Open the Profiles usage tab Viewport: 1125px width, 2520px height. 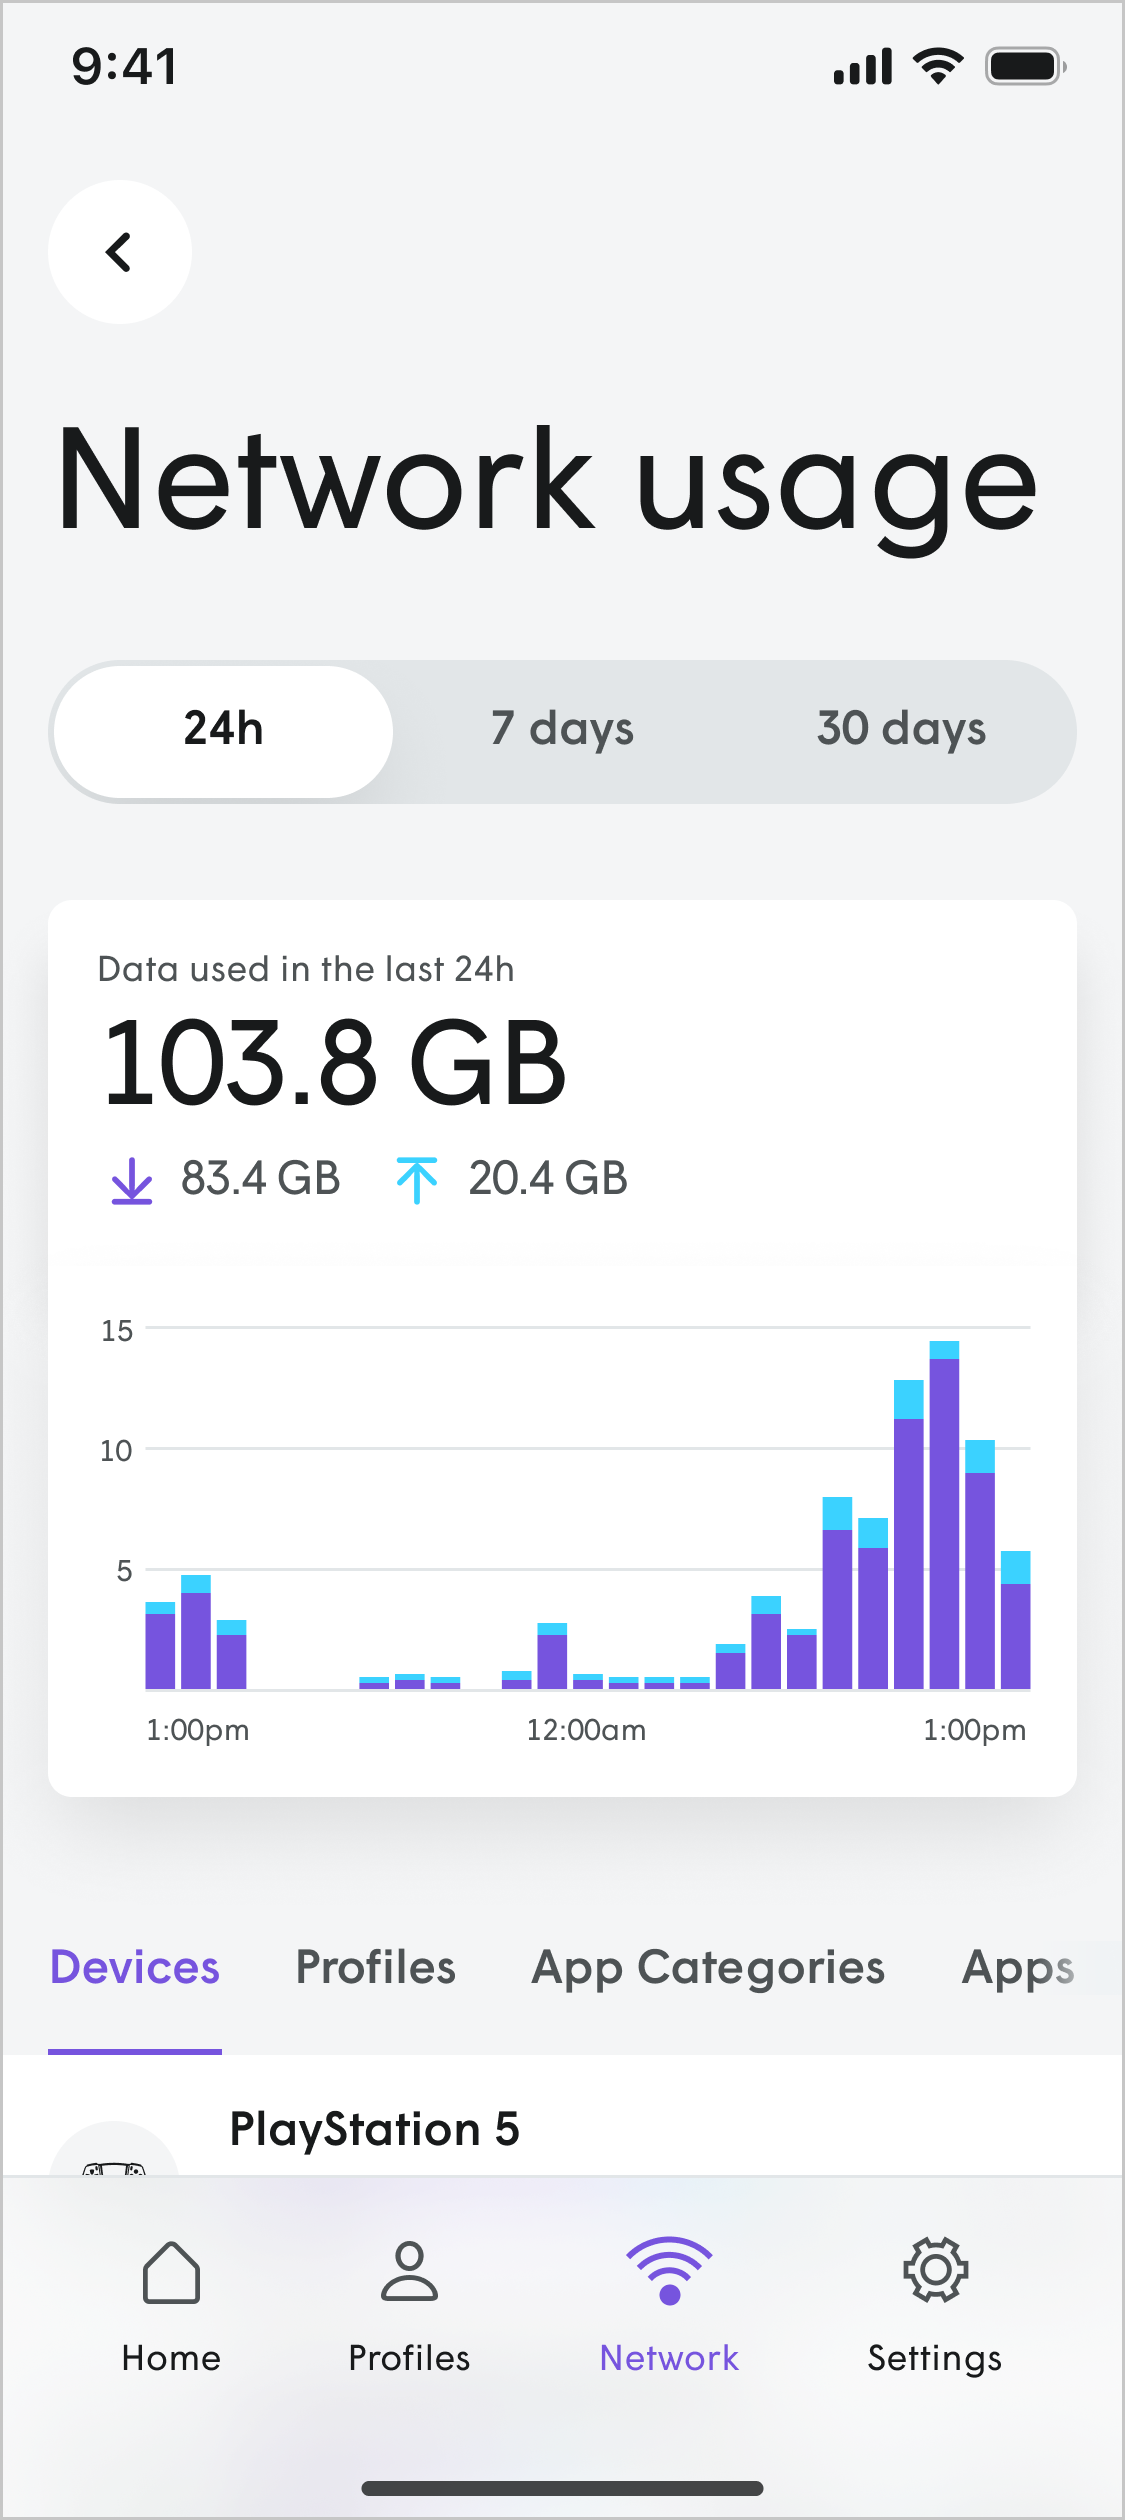(x=376, y=1968)
